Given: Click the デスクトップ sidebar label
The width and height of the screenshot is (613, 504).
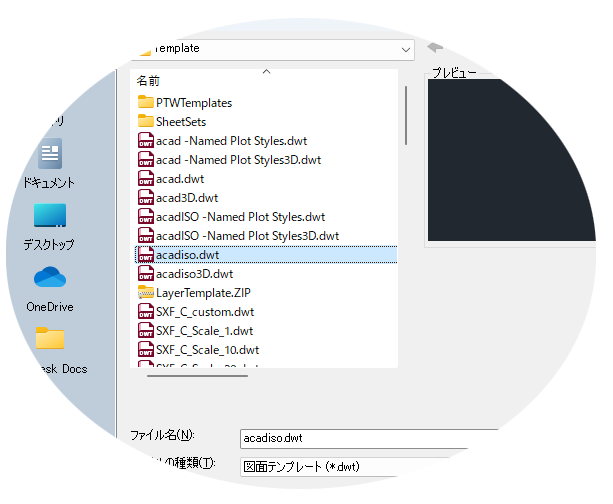Looking at the screenshot, I should (49, 245).
